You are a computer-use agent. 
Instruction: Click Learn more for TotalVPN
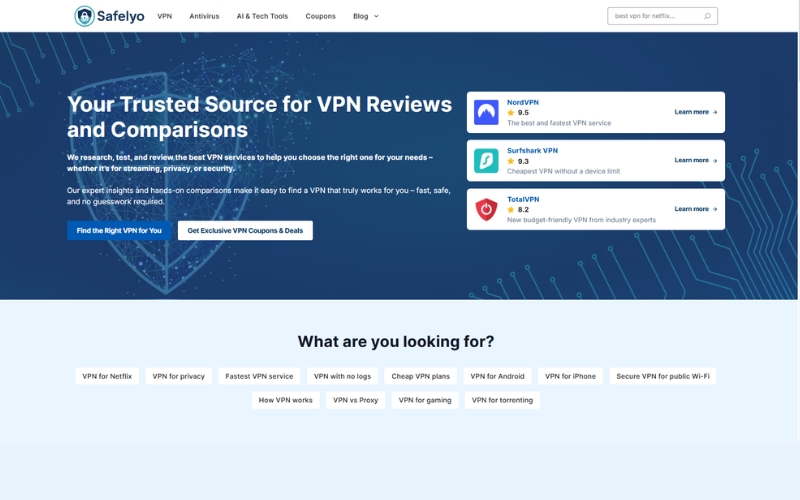coord(696,209)
